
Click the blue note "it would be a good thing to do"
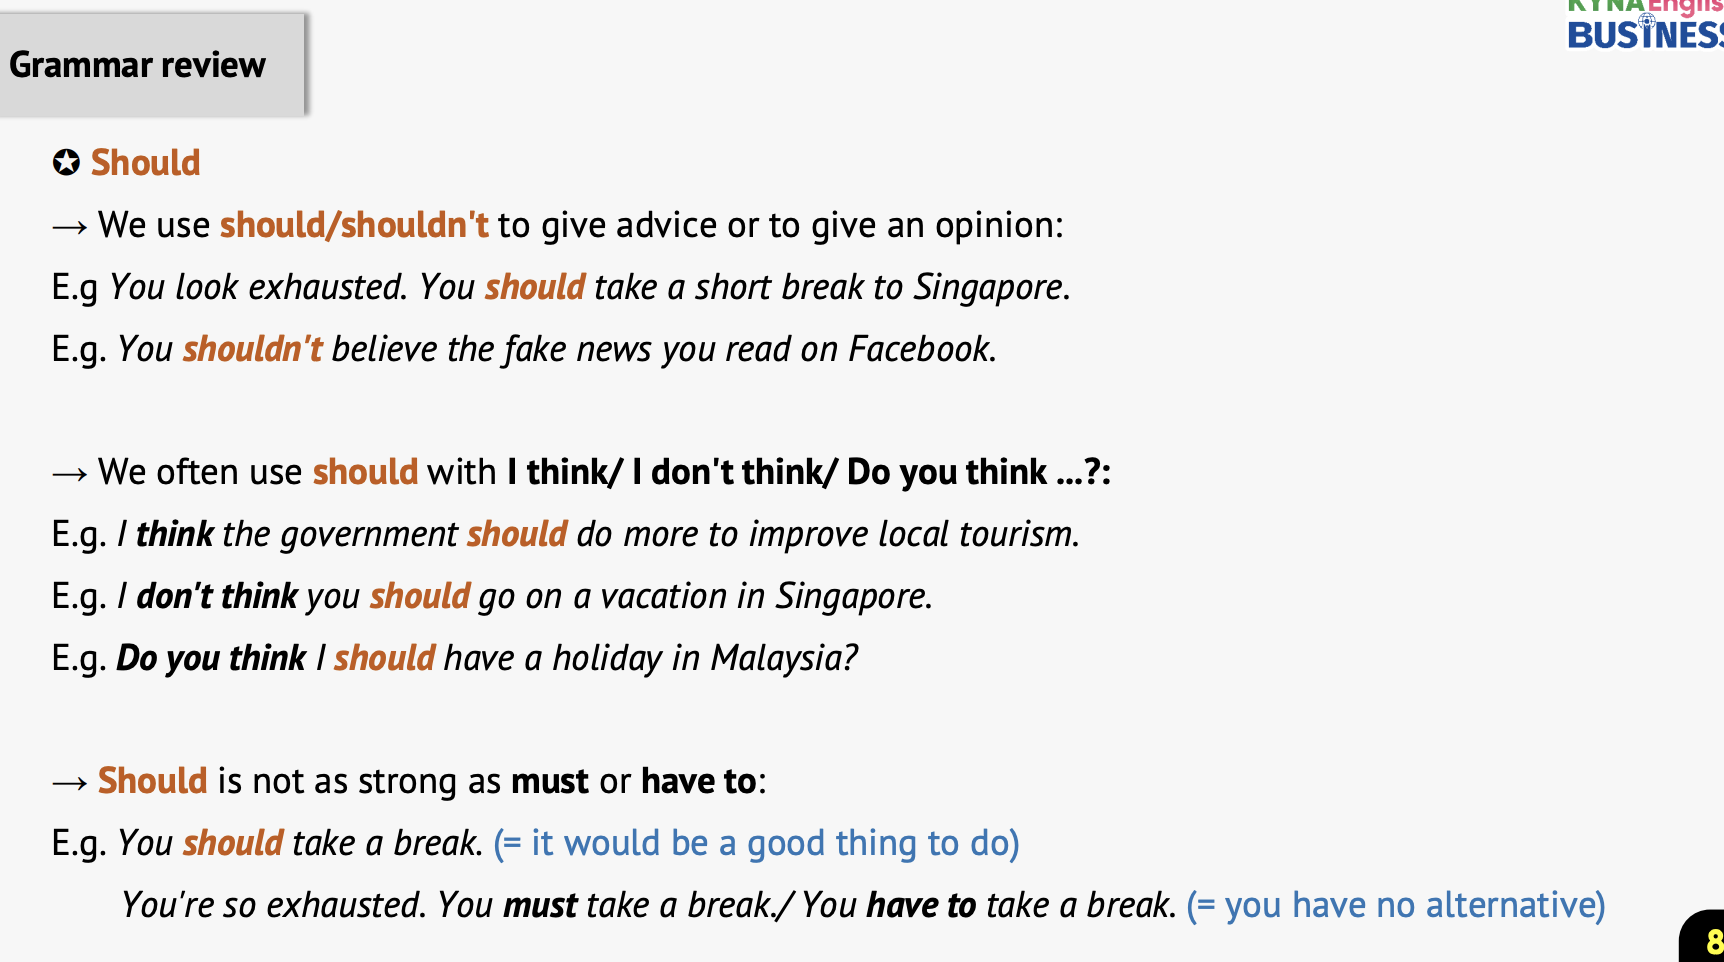tap(757, 843)
